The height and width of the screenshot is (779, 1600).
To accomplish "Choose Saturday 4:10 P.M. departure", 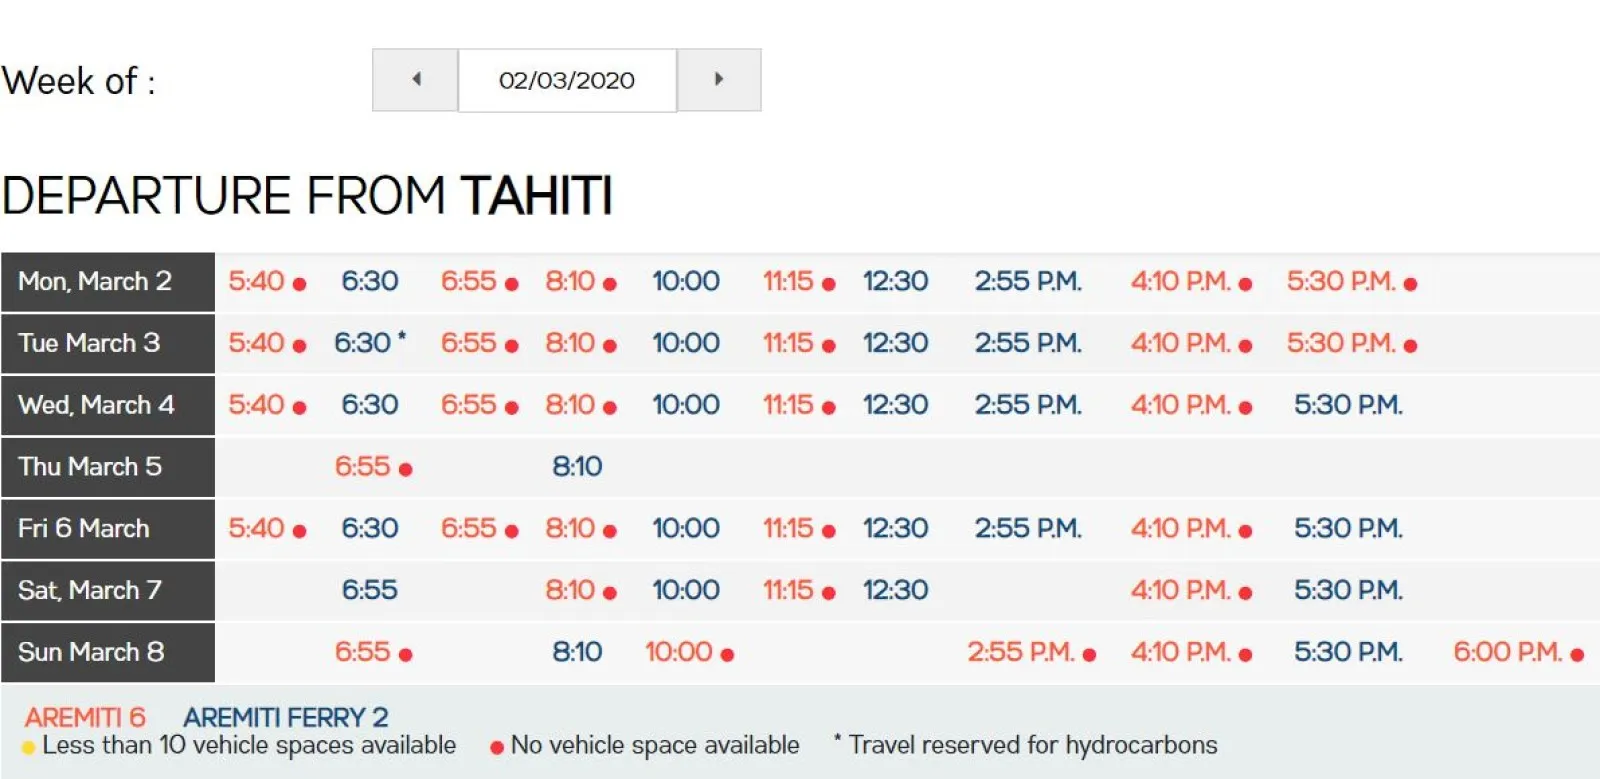I will [x=1180, y=591].
